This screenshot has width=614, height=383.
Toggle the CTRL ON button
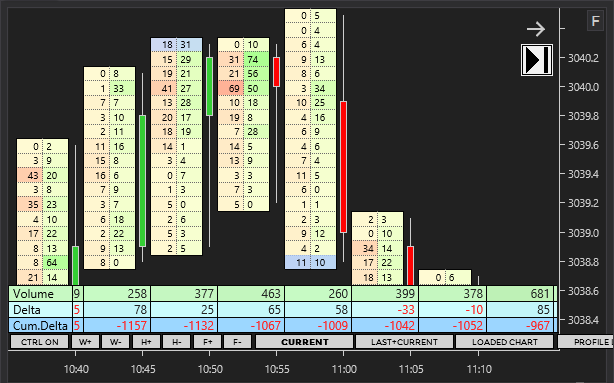tap(40, 342)
